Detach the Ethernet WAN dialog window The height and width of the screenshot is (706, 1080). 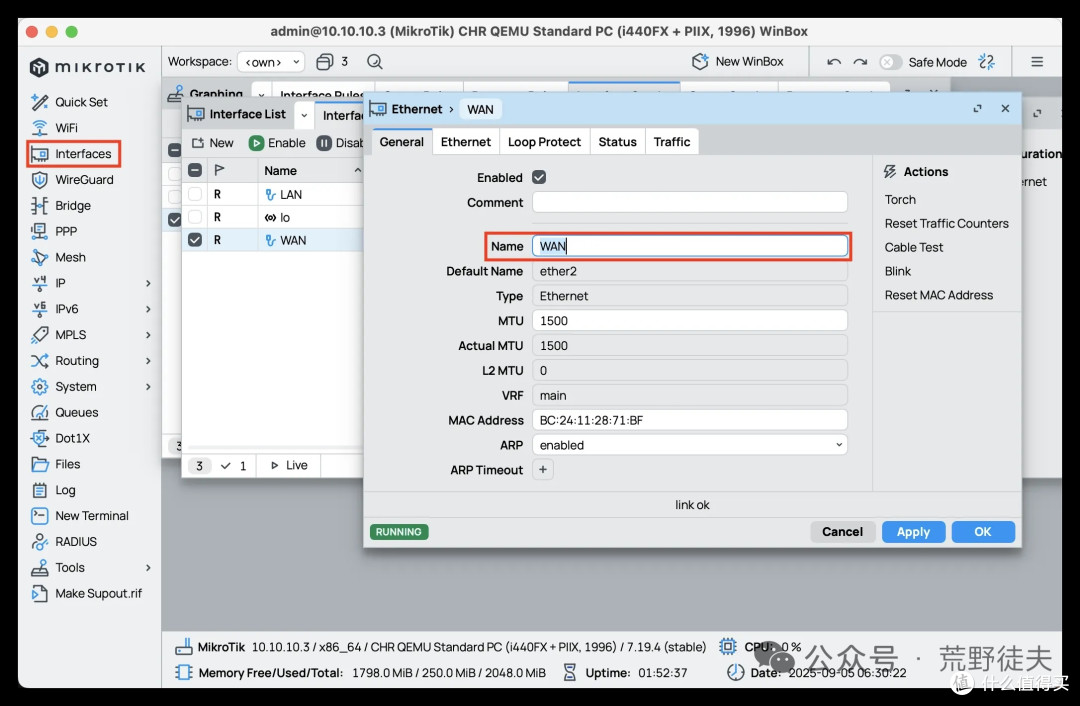coord(977,109)
